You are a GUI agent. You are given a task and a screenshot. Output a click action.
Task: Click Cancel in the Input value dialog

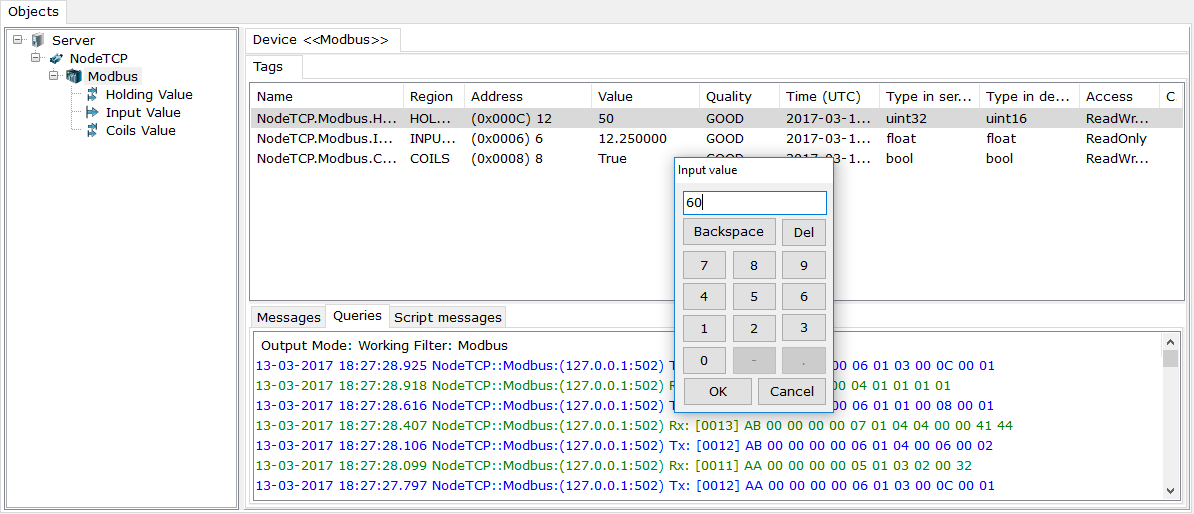click(792, 391)
